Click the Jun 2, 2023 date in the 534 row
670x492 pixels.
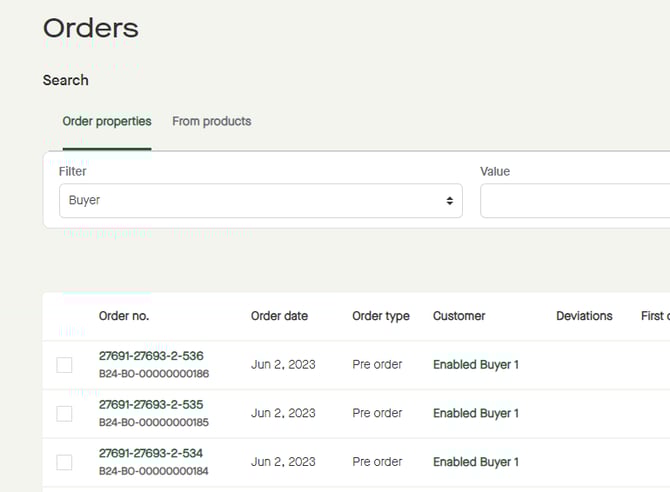(283, 462)
